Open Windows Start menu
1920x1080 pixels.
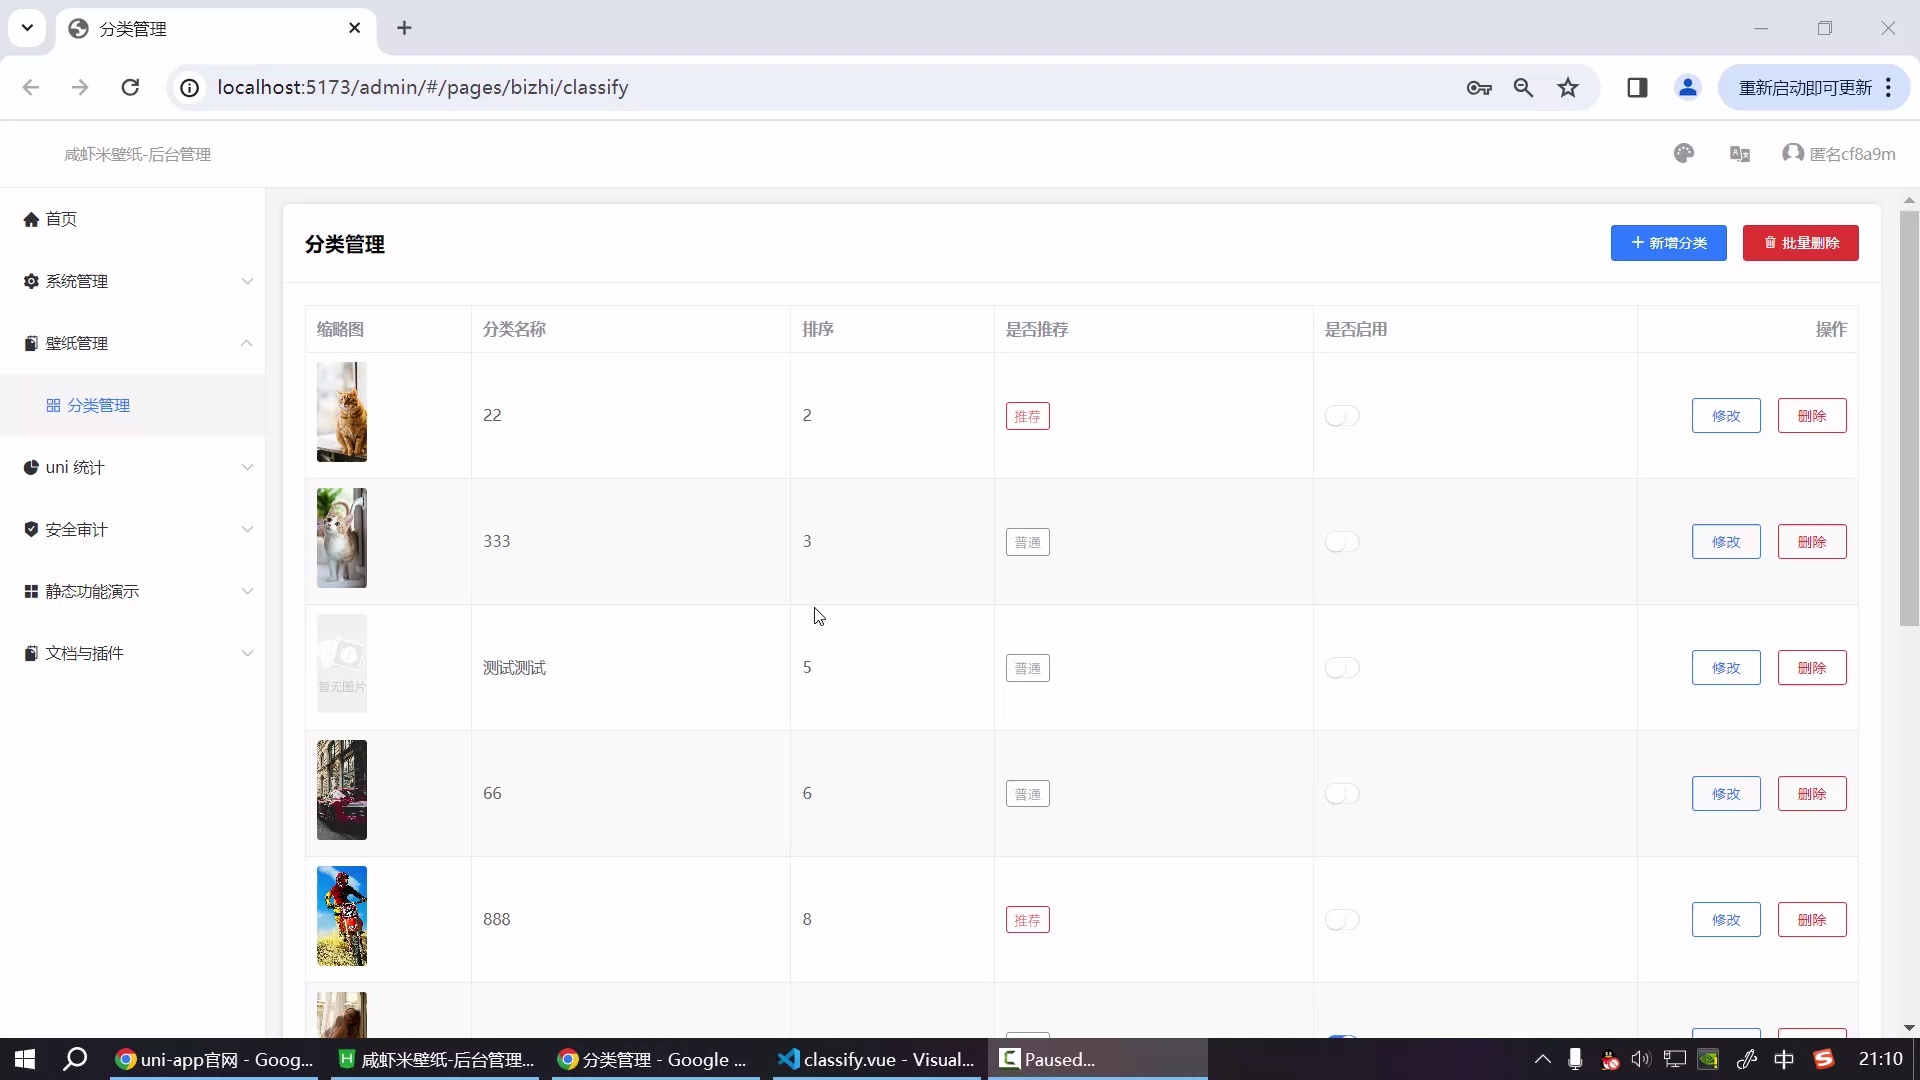pyautogui.click(x=25, y=1059)
